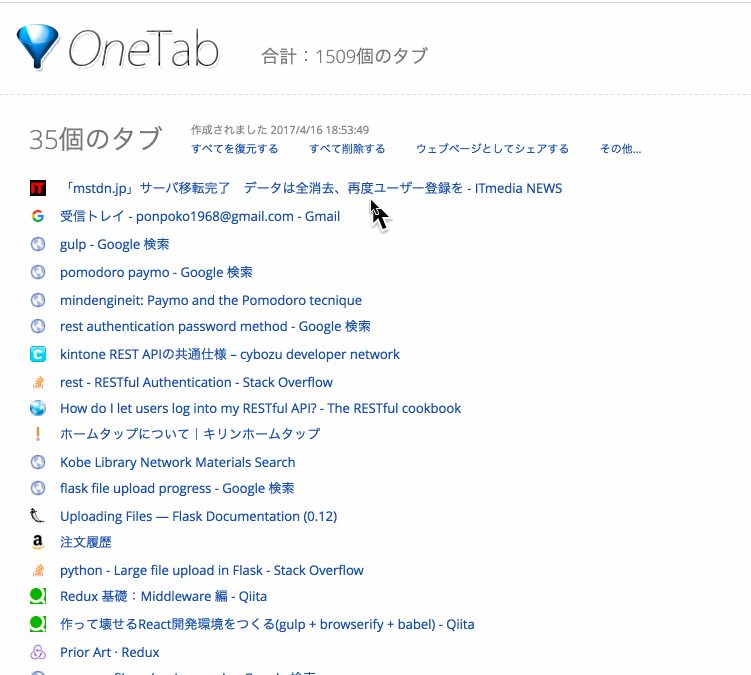Click ITmedia favicon beside mstdn.jp article
This screenshot has height=675, width=751.
[38, 188]
